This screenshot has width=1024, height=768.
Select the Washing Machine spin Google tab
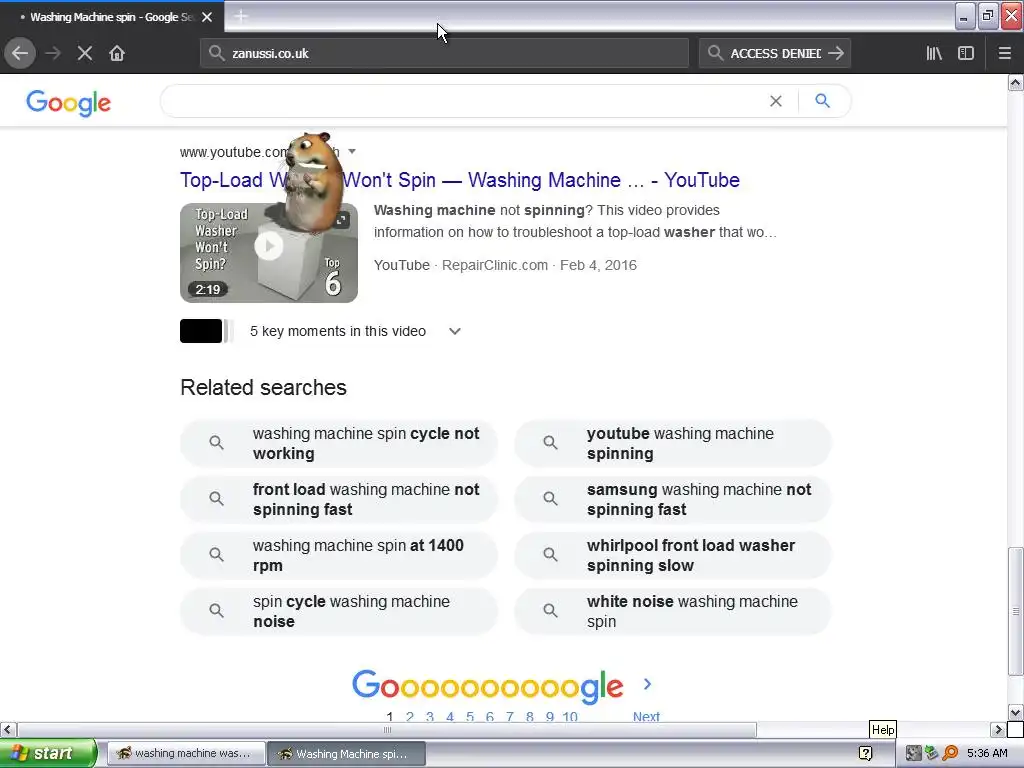point(112,17)
